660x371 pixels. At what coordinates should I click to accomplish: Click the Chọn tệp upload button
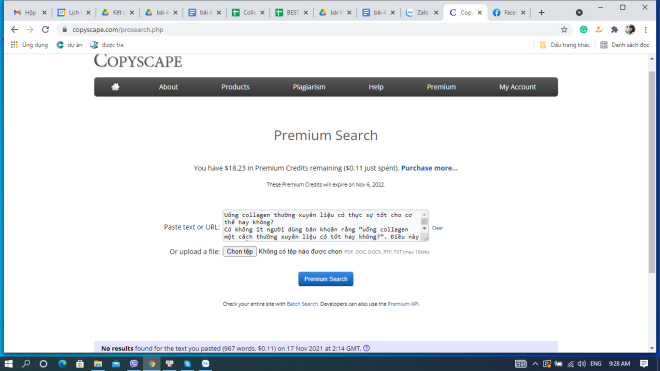[240, 251]
